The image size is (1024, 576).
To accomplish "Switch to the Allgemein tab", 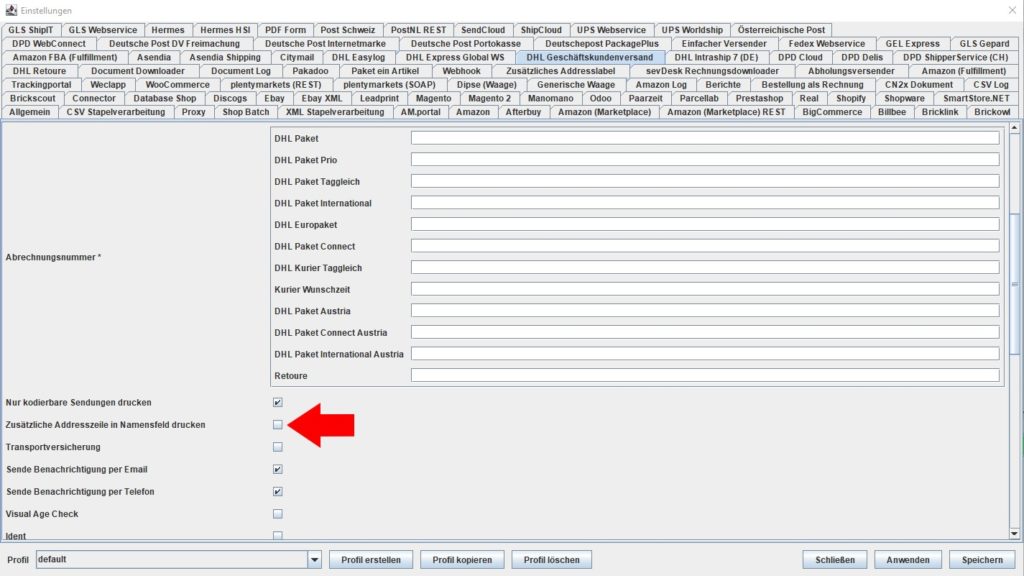I will pos(29,112).
